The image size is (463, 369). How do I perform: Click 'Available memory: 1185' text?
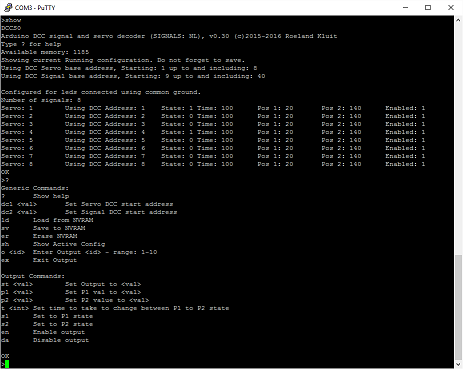(x=45, y=52)
